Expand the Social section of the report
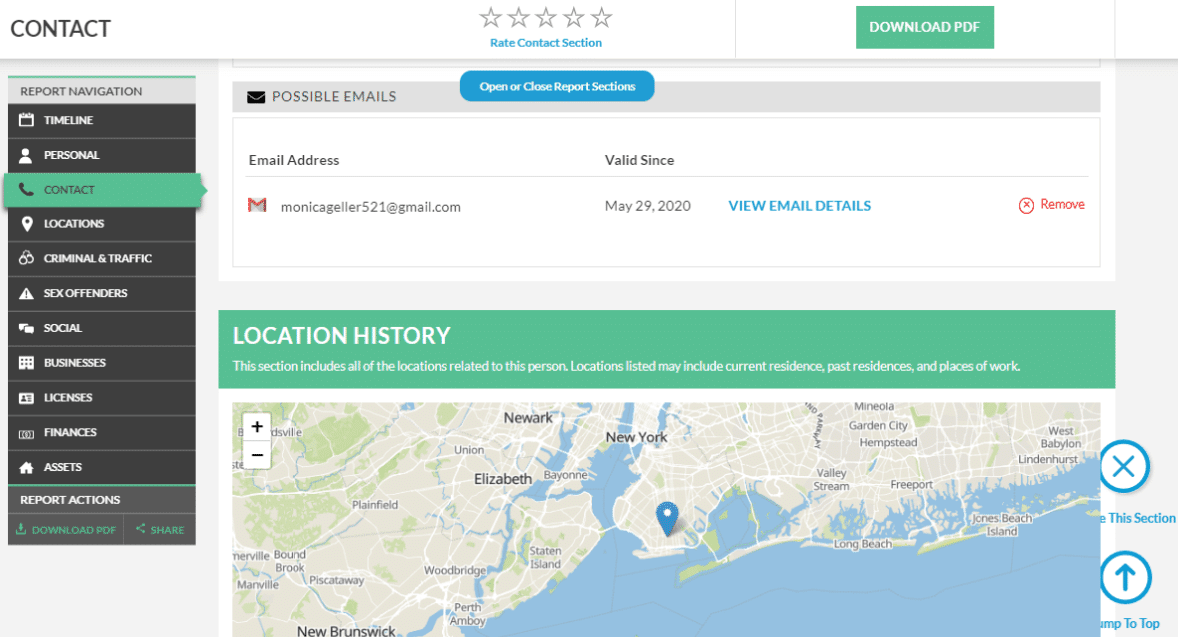 (70, 328)
